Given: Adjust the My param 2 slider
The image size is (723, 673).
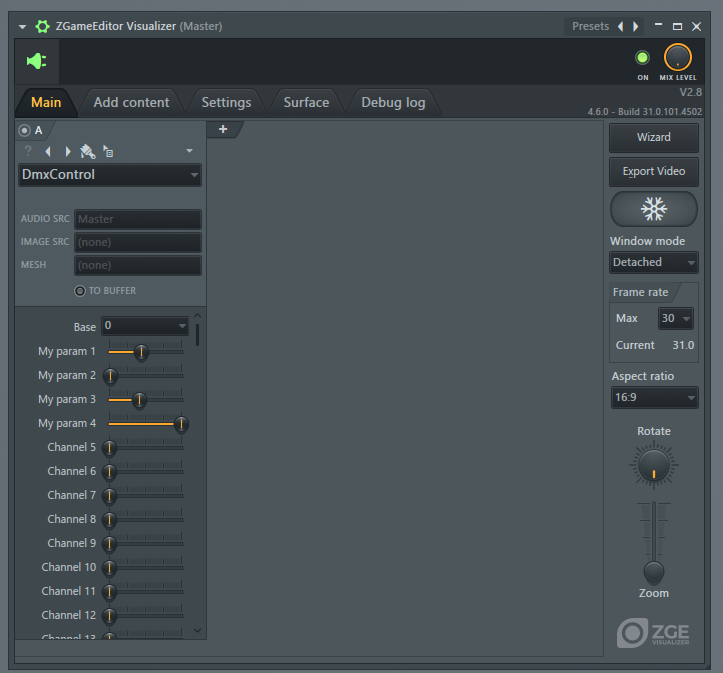Looking at the screenshot, I should coord(145,376).
